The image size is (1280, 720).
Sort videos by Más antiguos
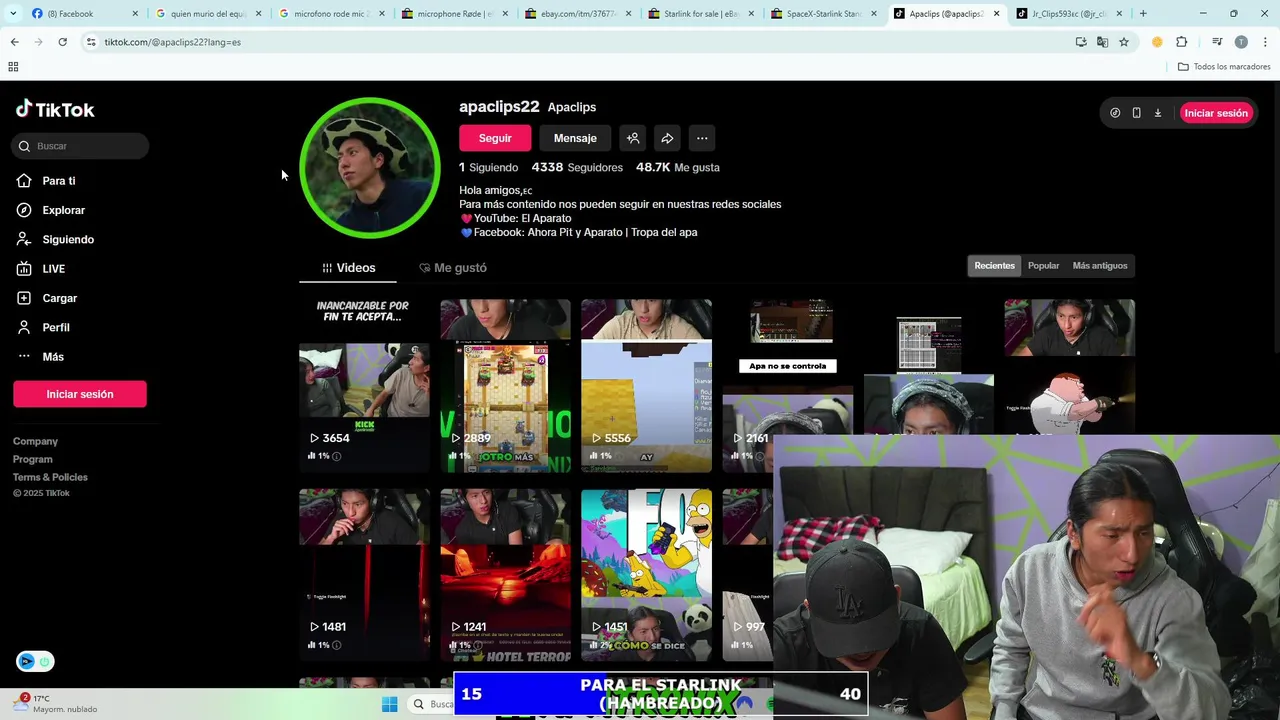pyautogui.click(x=1100, y=266)
